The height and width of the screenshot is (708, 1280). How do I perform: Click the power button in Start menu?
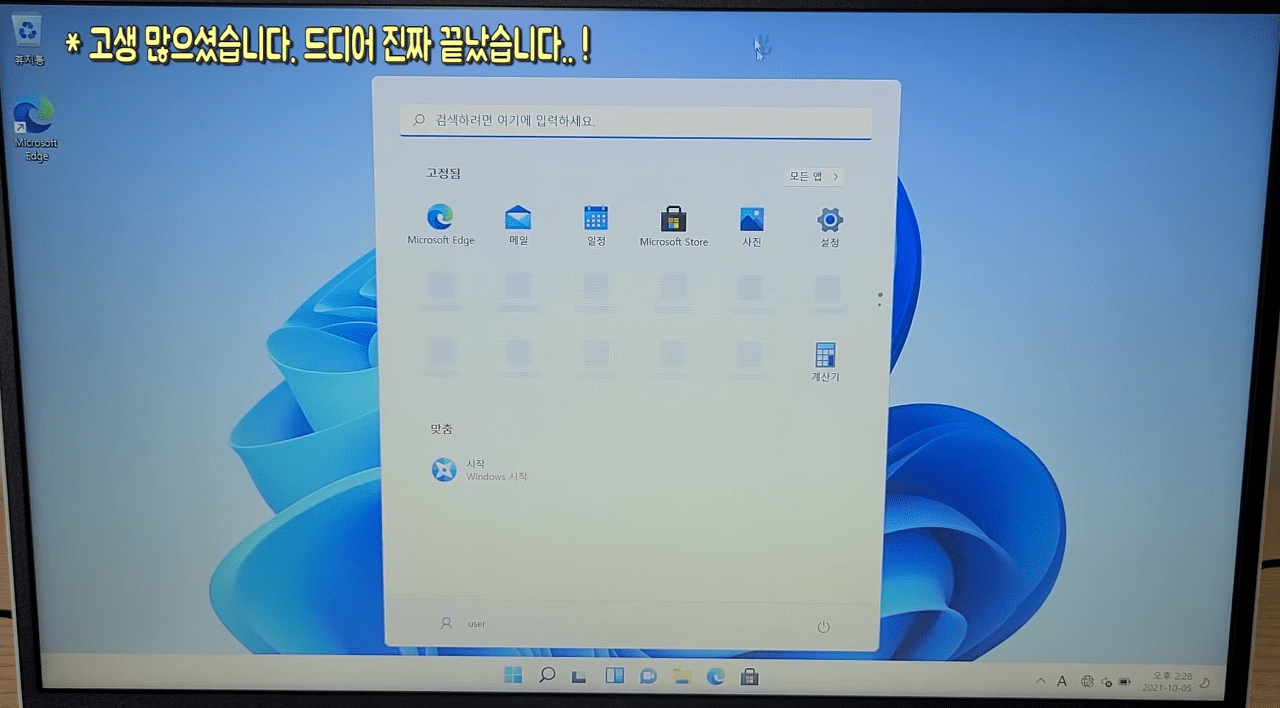pyautogui.click(x=823, y=627)
